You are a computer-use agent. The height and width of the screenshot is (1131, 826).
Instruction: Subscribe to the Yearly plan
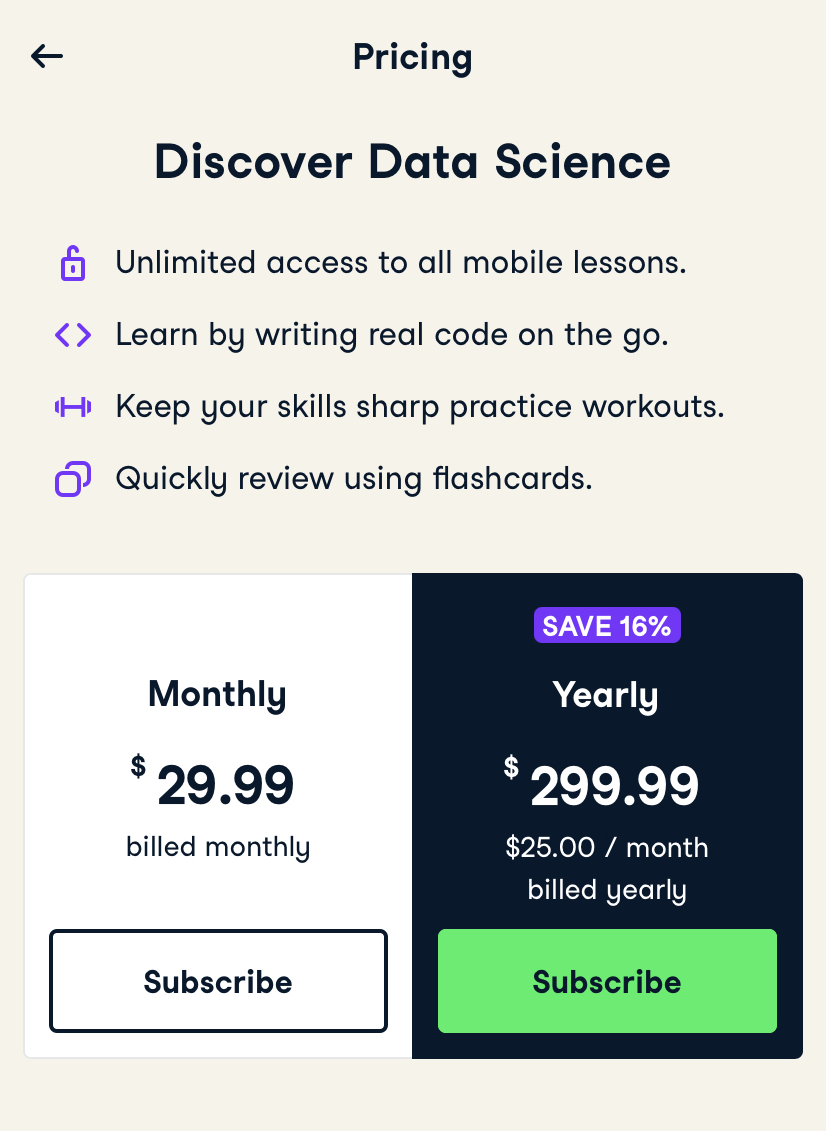pyautogui.click(x=607, y=981)
